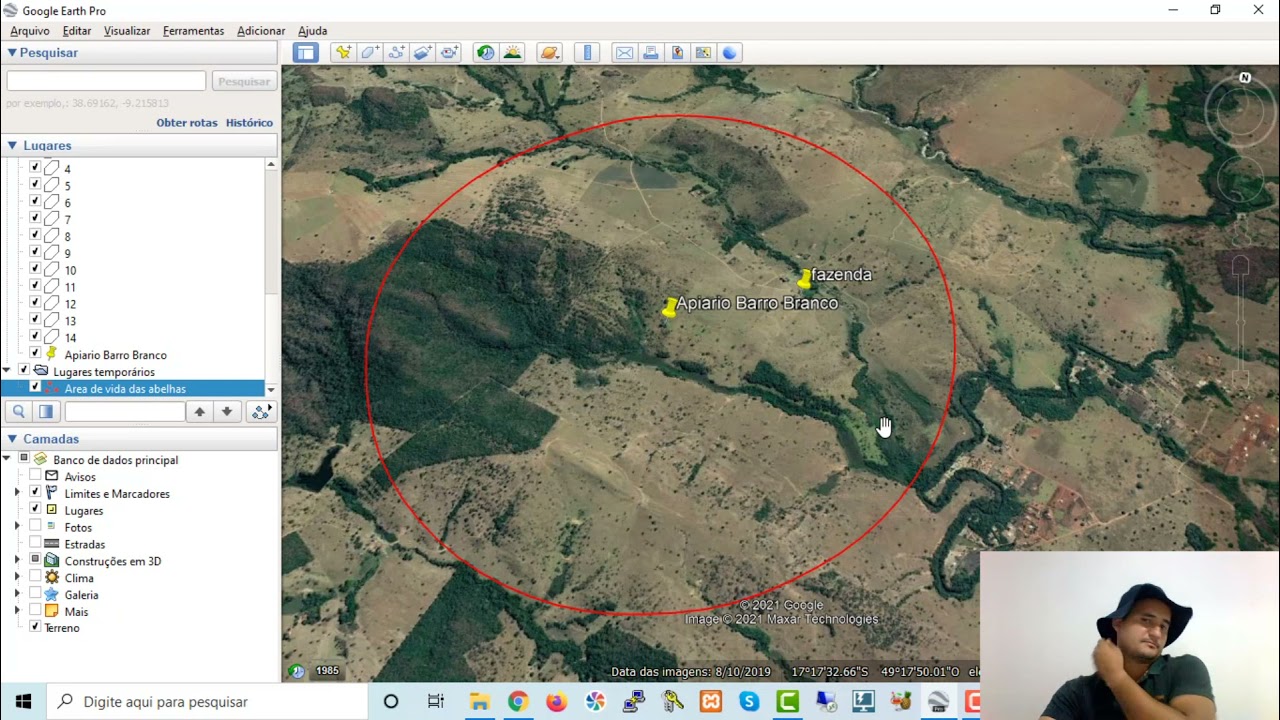Move item up with the arrow button
Screen dimensions: 1280x720
(x=200, y=411)
